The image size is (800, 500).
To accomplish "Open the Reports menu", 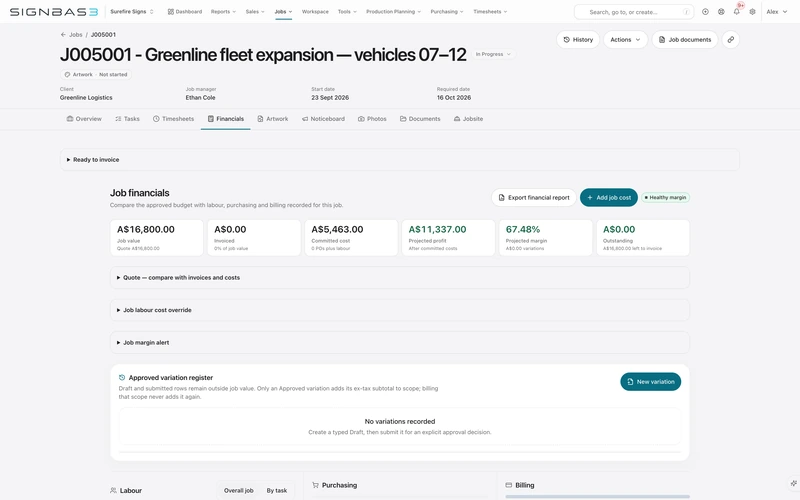I will pyautogui.click(x=223, y=12).
